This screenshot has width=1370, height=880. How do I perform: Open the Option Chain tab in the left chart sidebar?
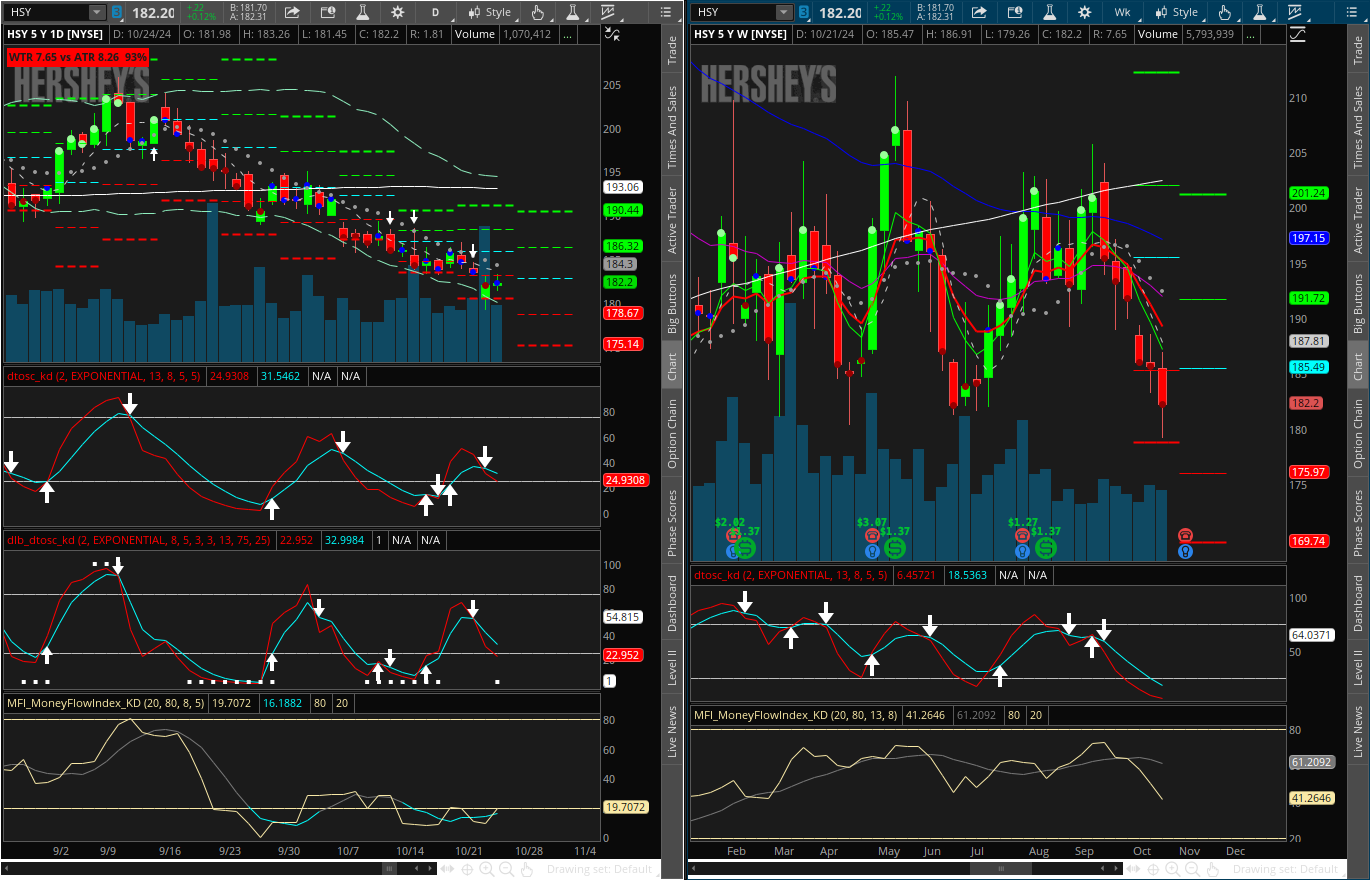coord(672,433)
